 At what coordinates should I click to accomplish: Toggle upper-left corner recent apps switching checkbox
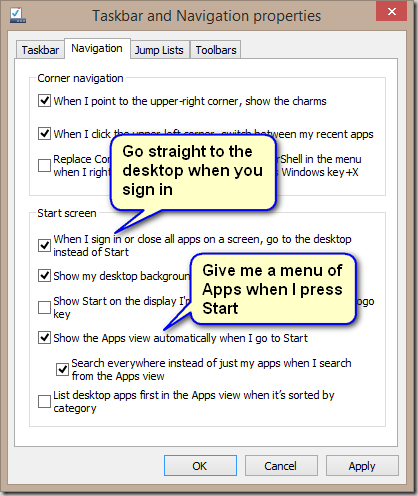click(x=44, y=133)
